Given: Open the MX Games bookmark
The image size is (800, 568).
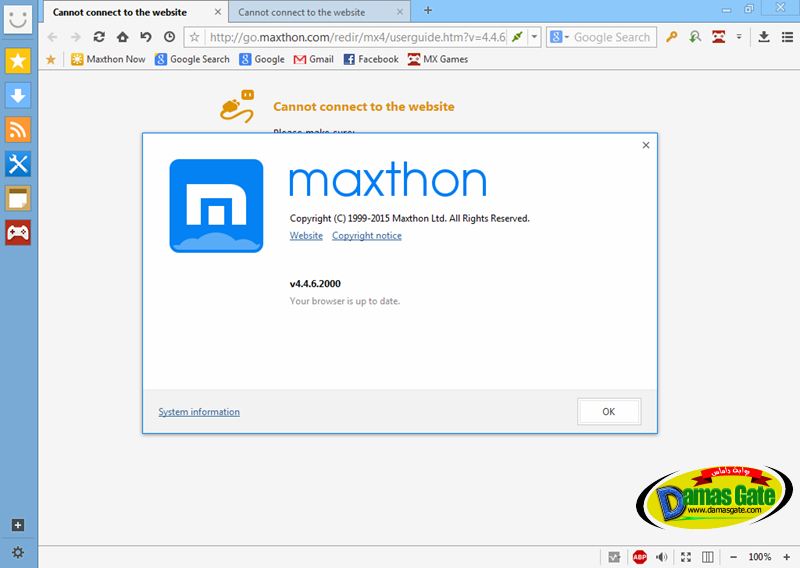Looking at the screenshot, I should click(x=438, y=59).
